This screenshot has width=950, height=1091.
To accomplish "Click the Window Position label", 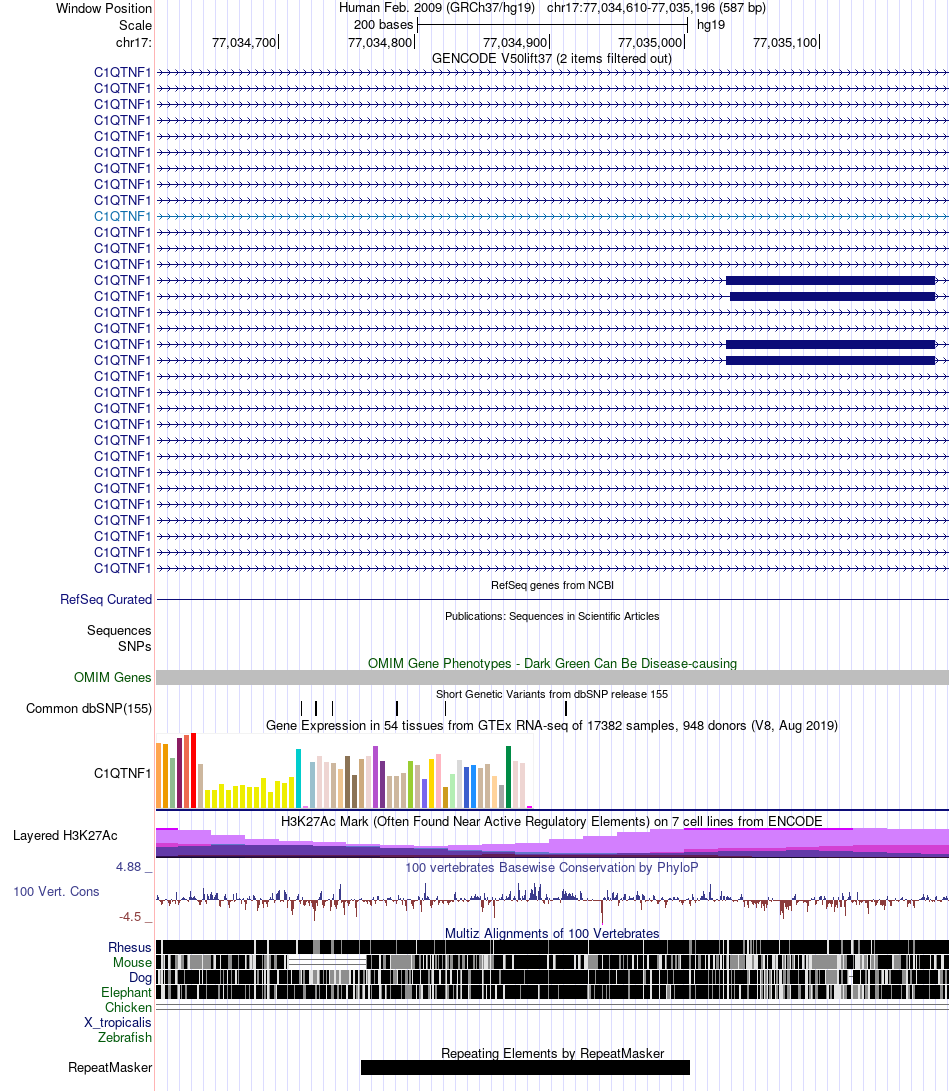I will coord(104,8).
